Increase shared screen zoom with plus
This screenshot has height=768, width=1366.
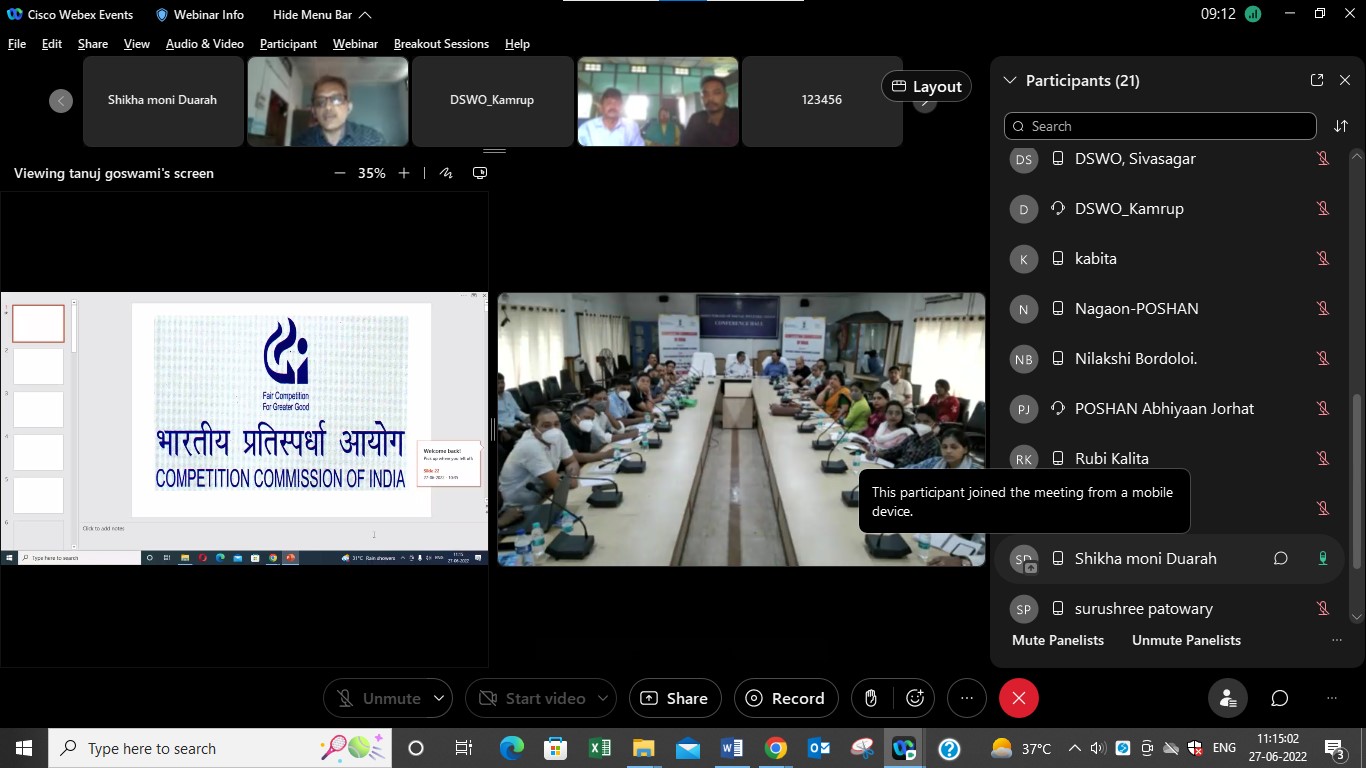click(404, 173)
